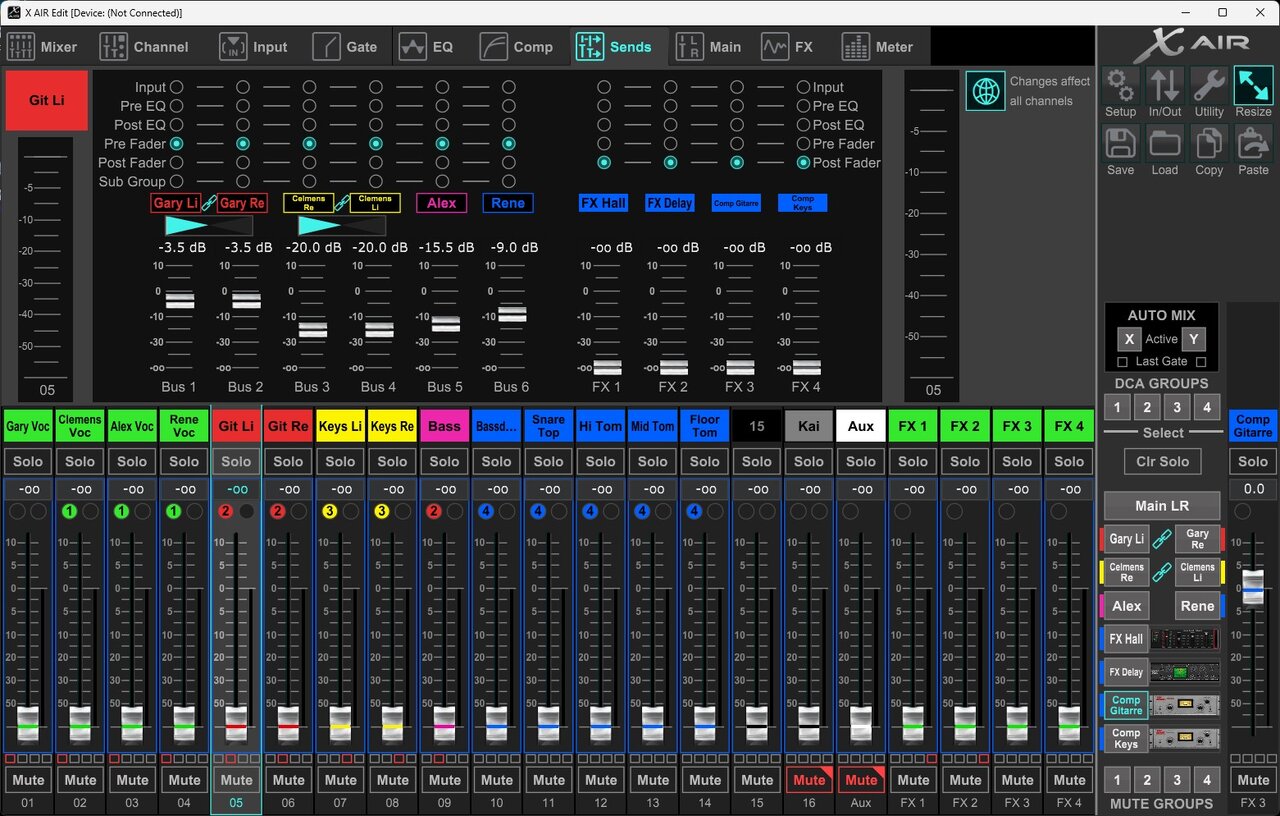Screen dimensions: 1280x816
Task: Toggle Auto Mix X button
Action: click(x=1129, y=339)
